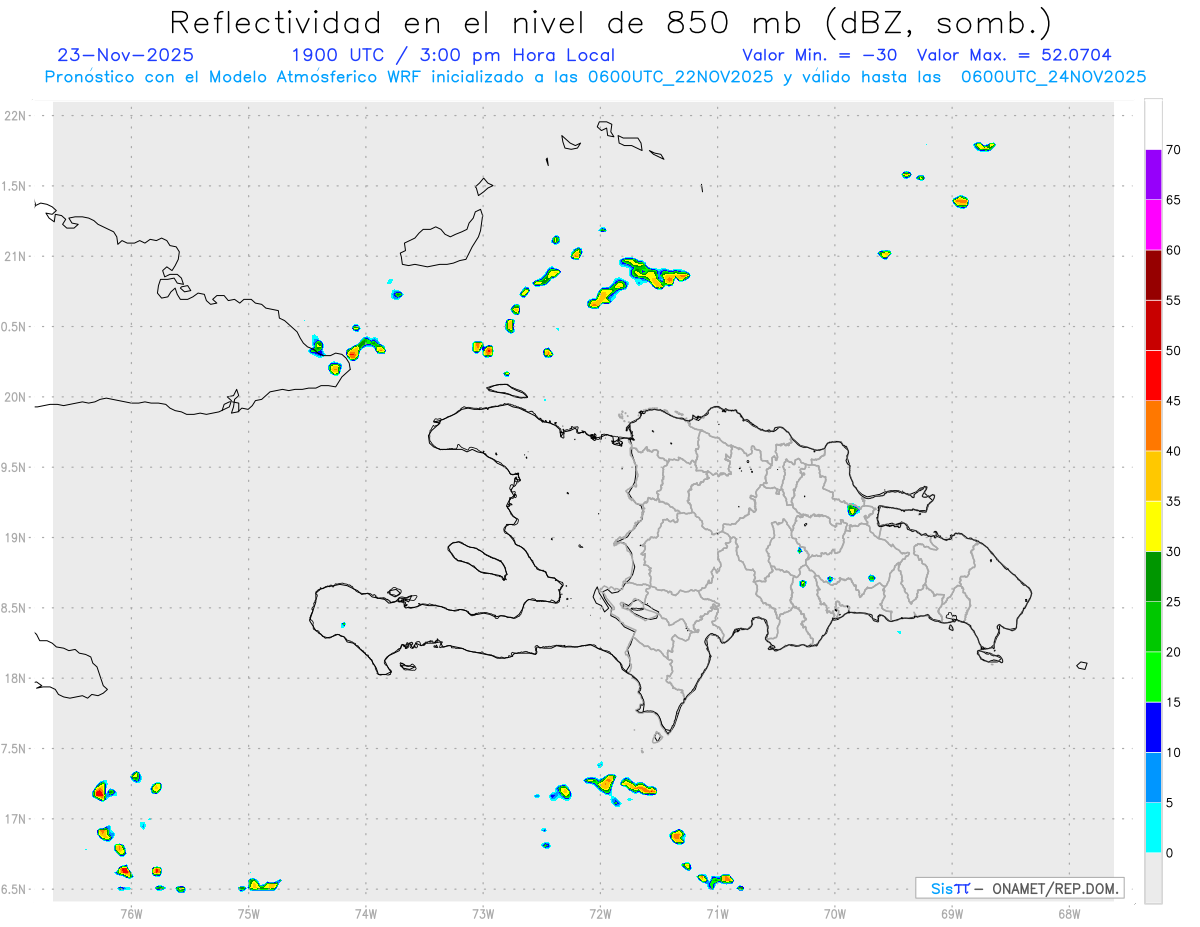Click the dark maroon 55–60 dBZ swatch
Viewport: 1200px width, 927px height.
pyautogui.click(x=1153, y=275)
